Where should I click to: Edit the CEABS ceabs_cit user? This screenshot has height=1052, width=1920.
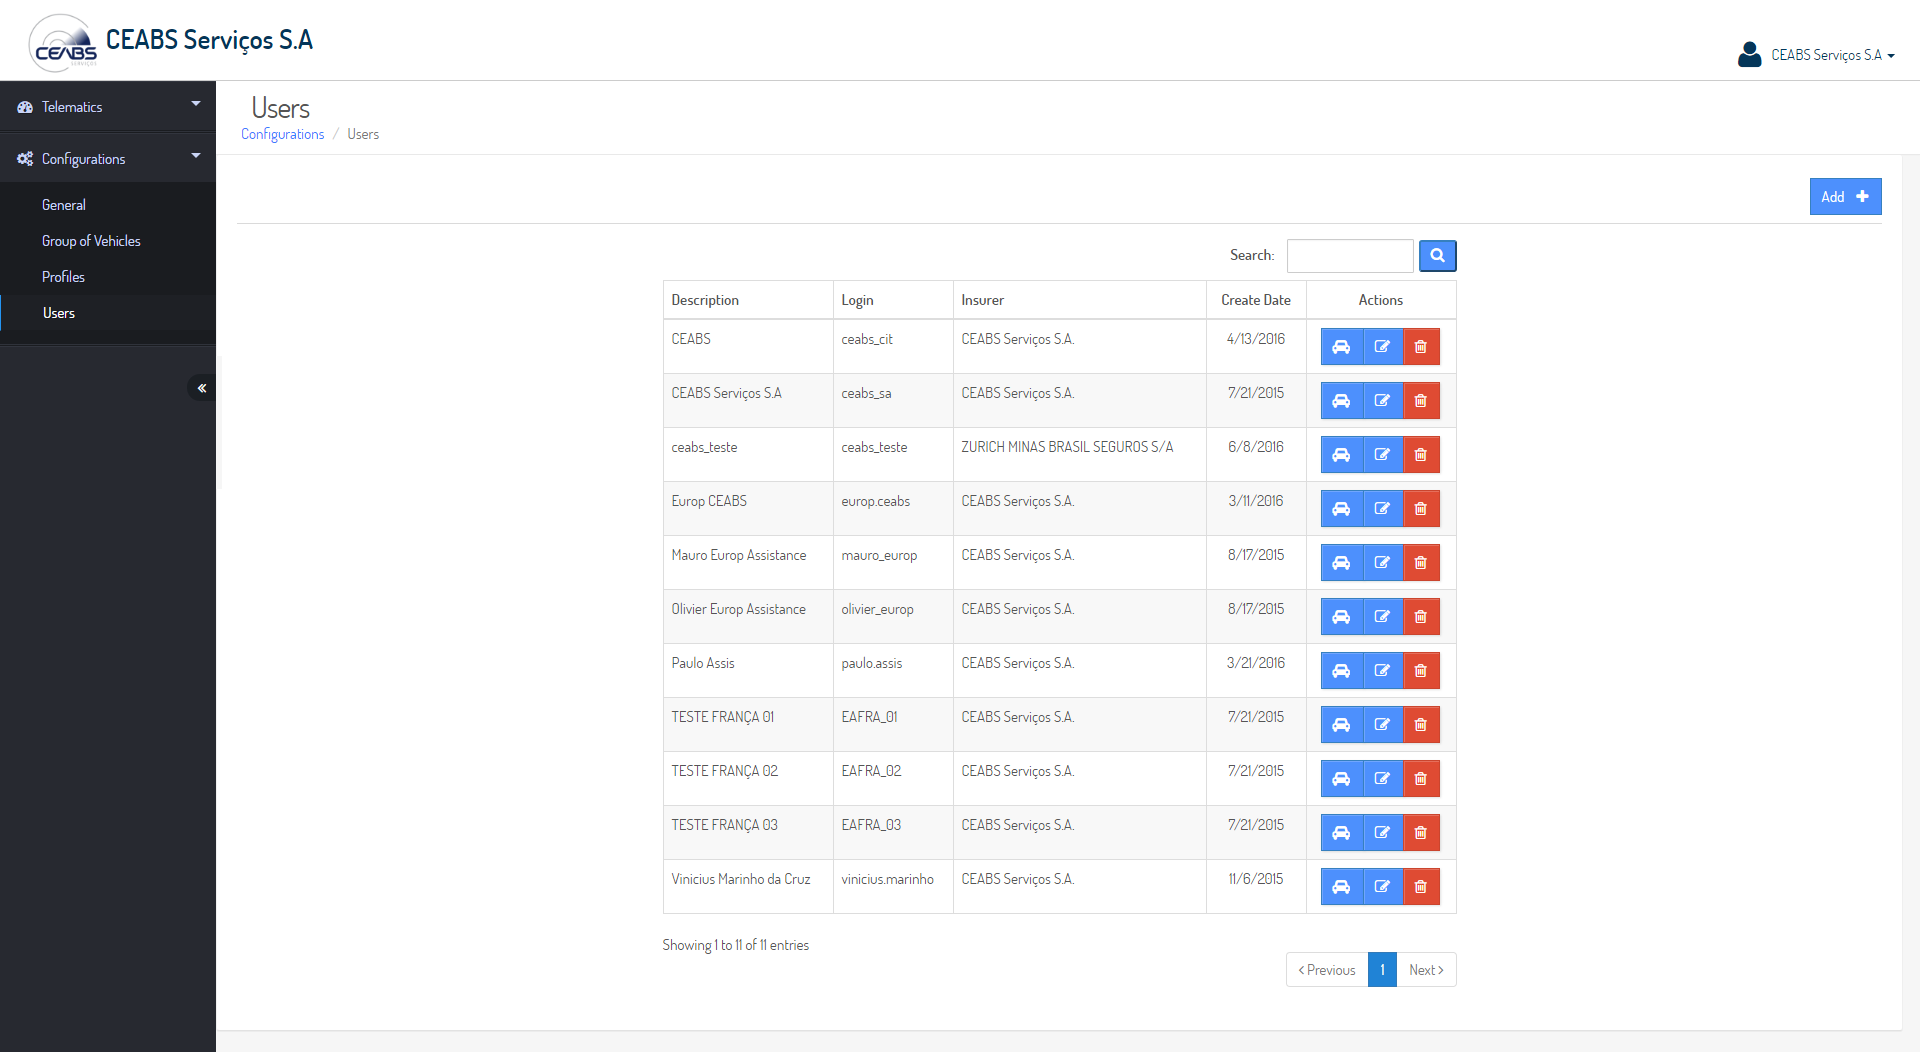[1382, 347]
